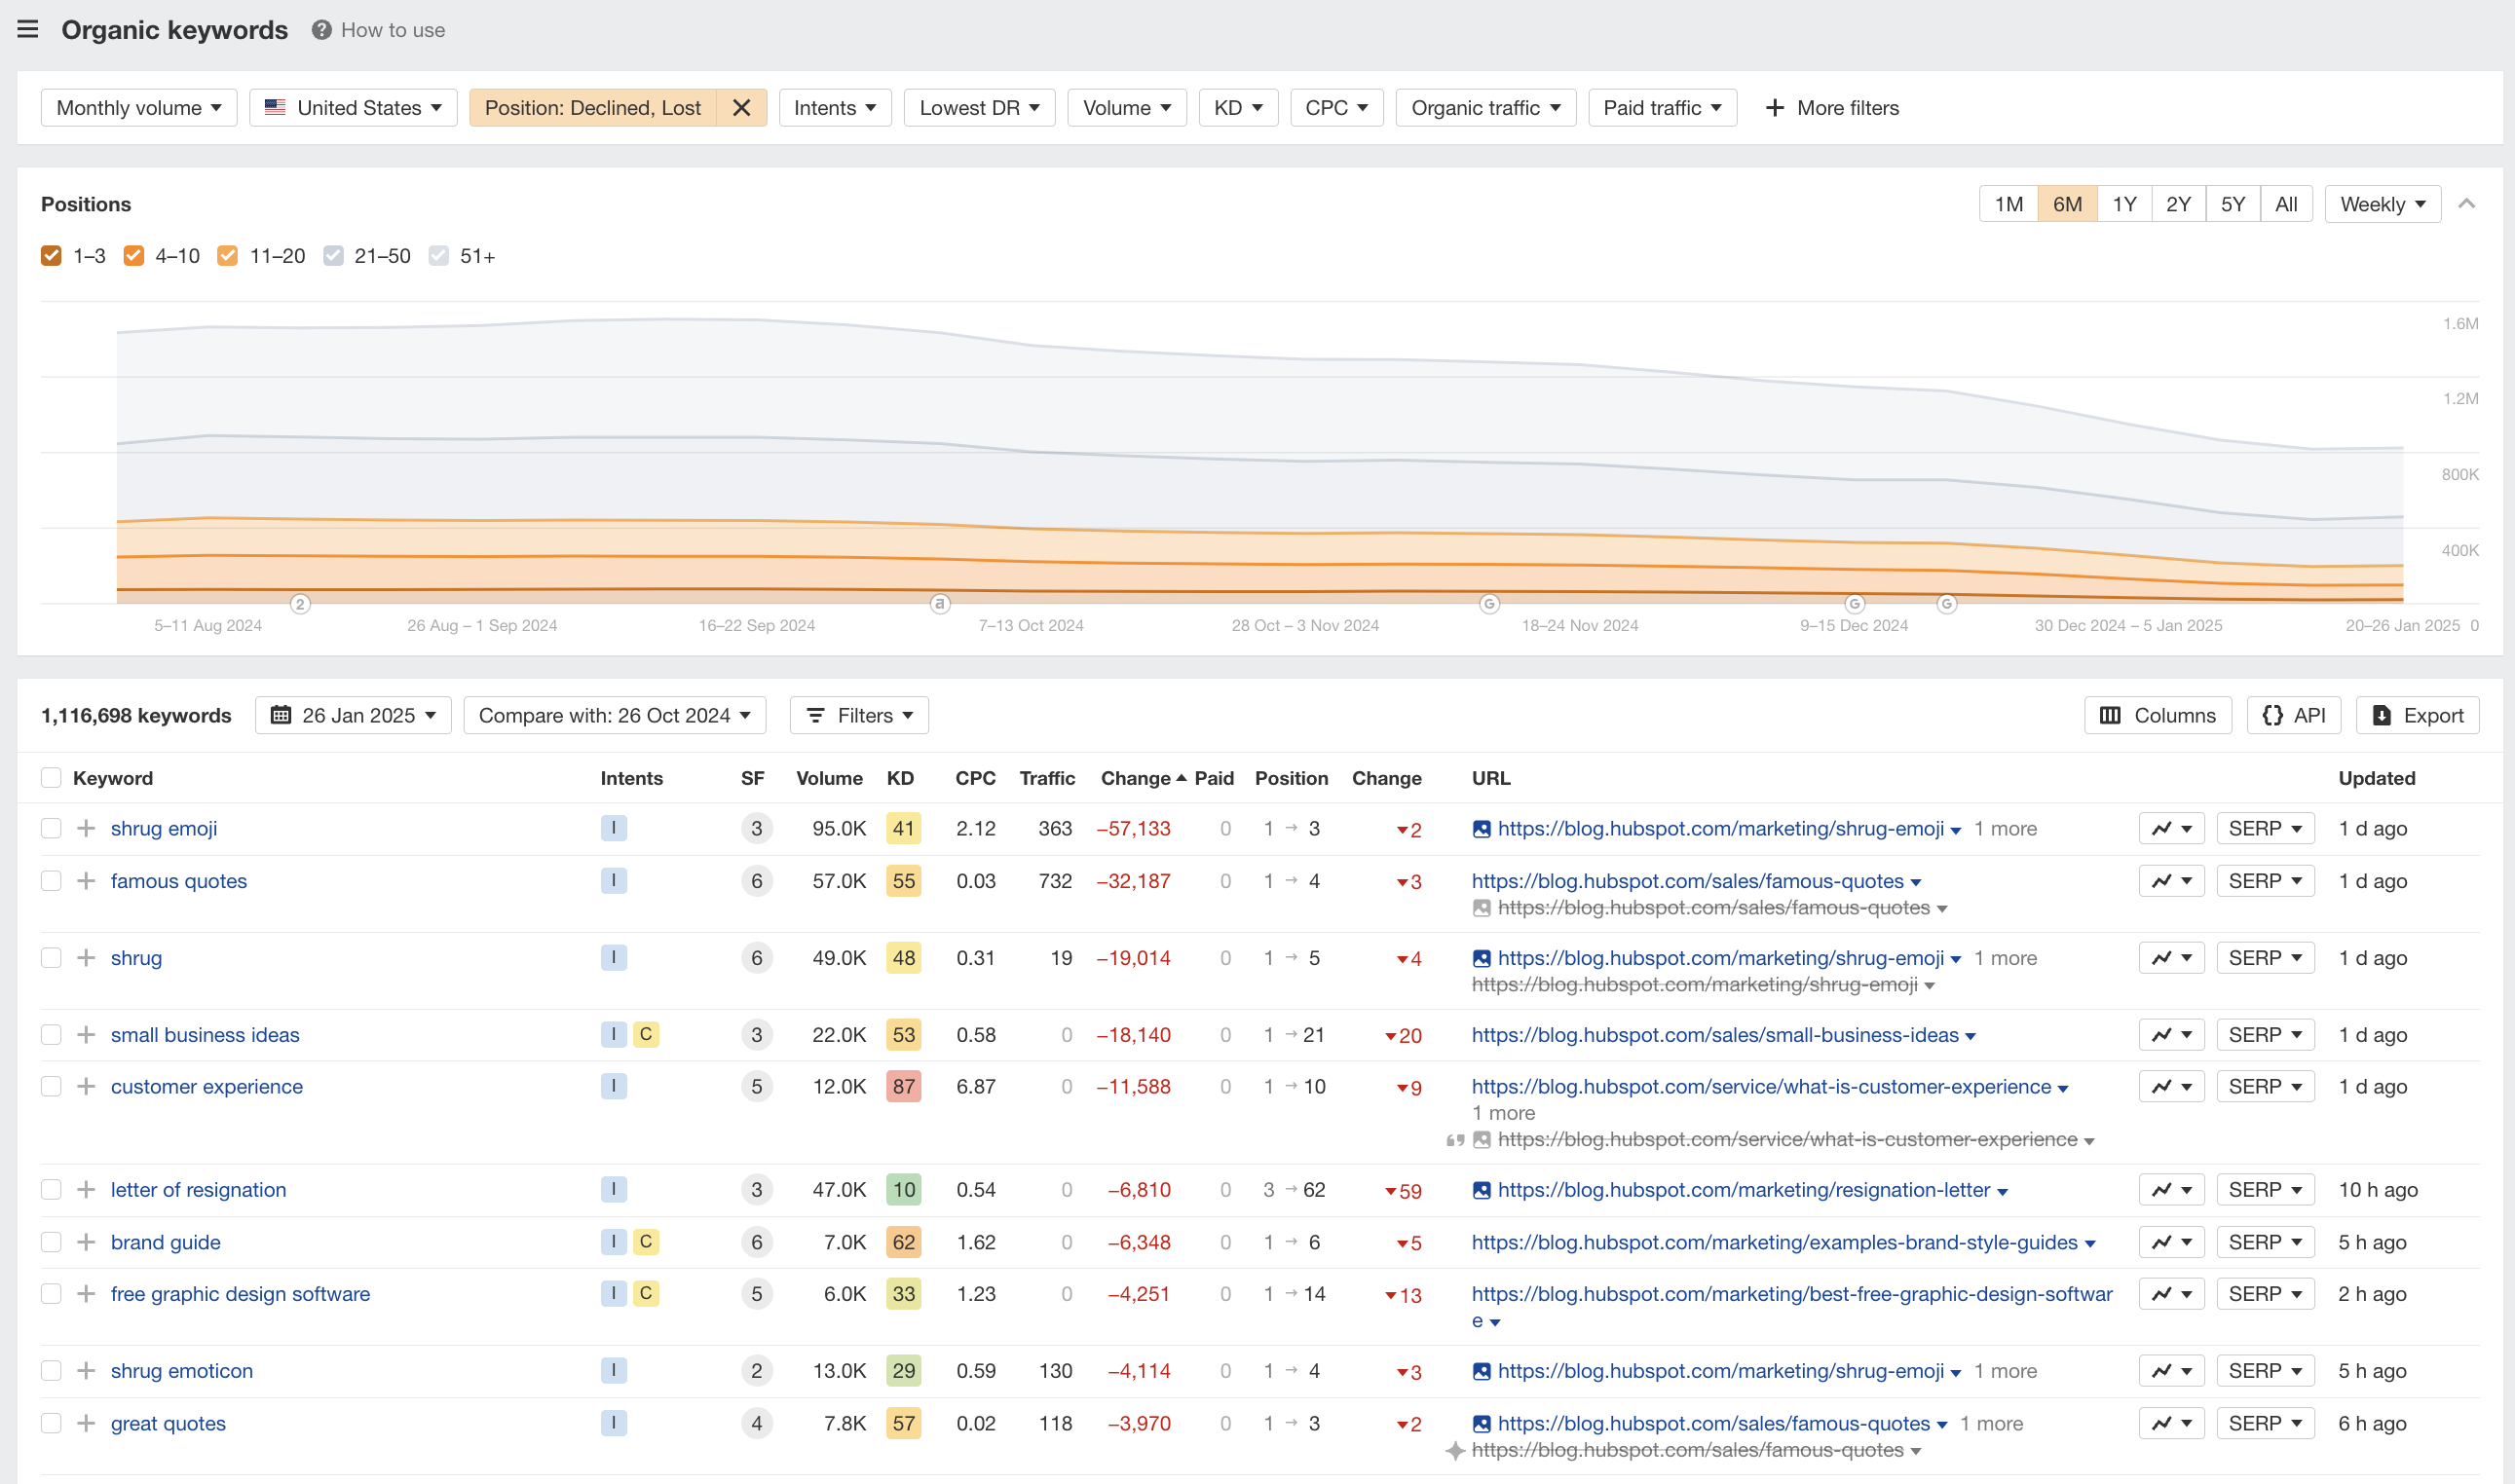Open trend chart icon for great quotes row

click(2171, 1424)
